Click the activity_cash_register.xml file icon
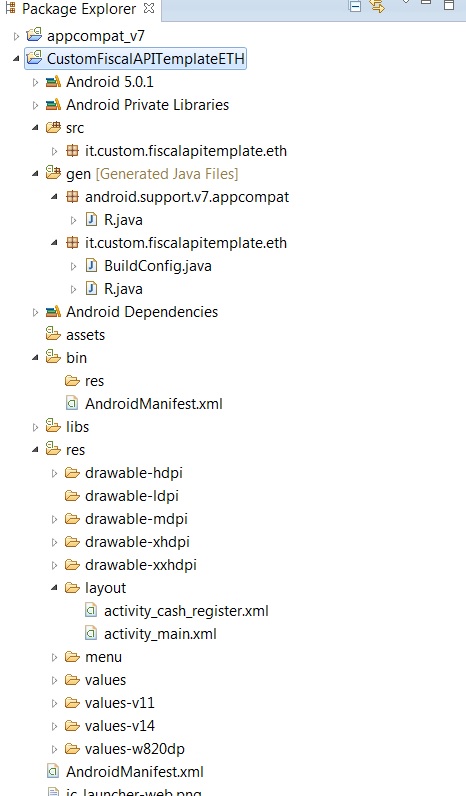Screen dimensions: 466x796 coord(91,610)
